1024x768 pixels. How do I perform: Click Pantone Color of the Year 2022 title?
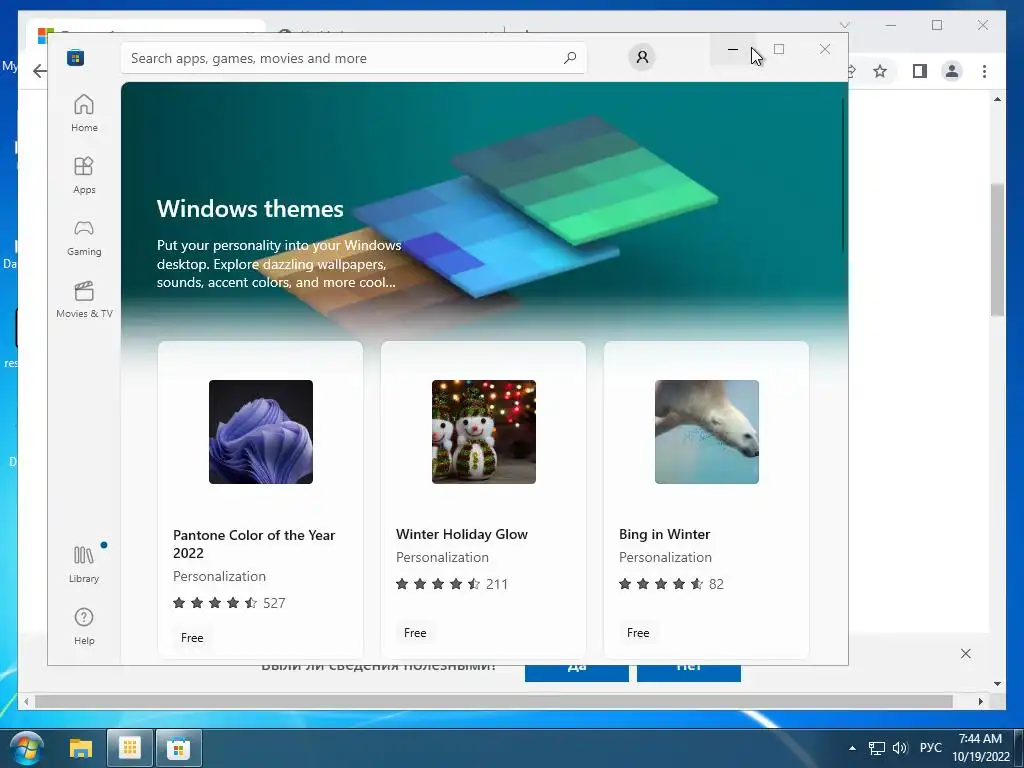pyautogui.click(x=254, y=544)
